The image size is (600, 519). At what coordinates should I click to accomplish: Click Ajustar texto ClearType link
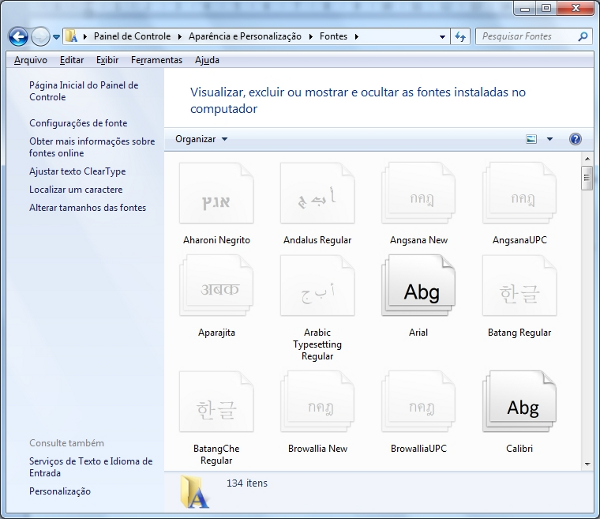(77, 171)
